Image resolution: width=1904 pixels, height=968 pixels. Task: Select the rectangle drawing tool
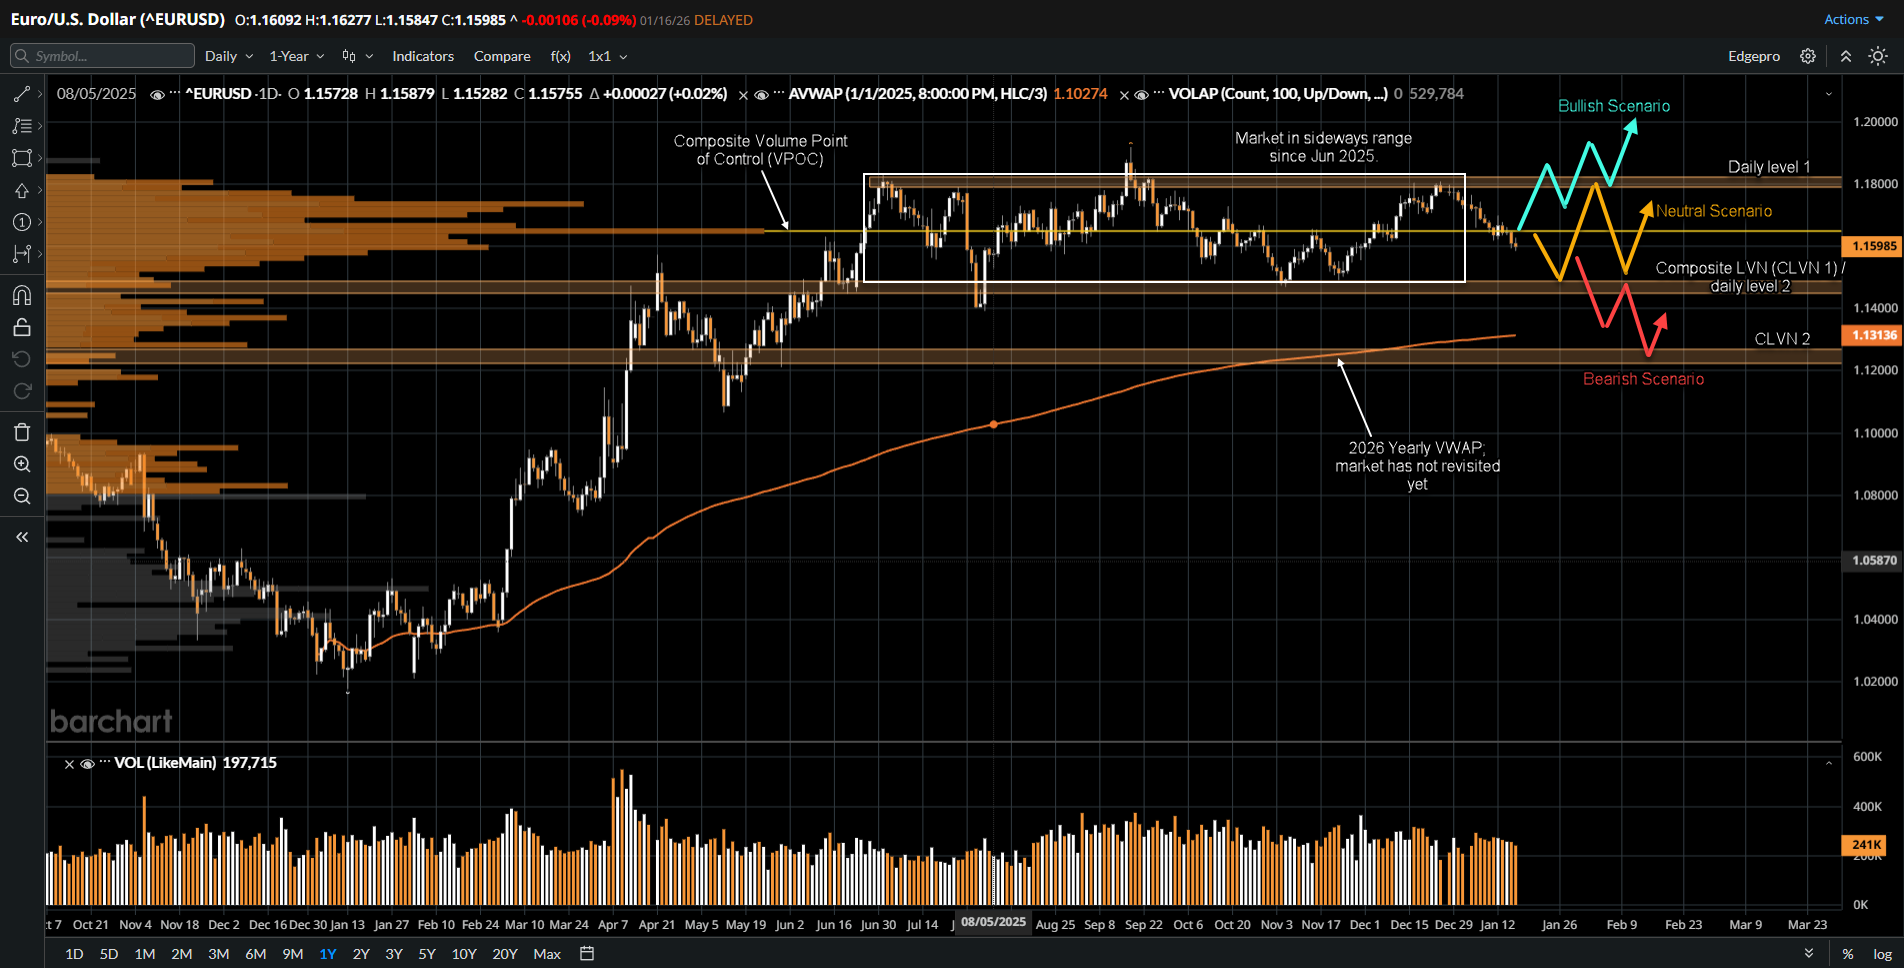22,158
